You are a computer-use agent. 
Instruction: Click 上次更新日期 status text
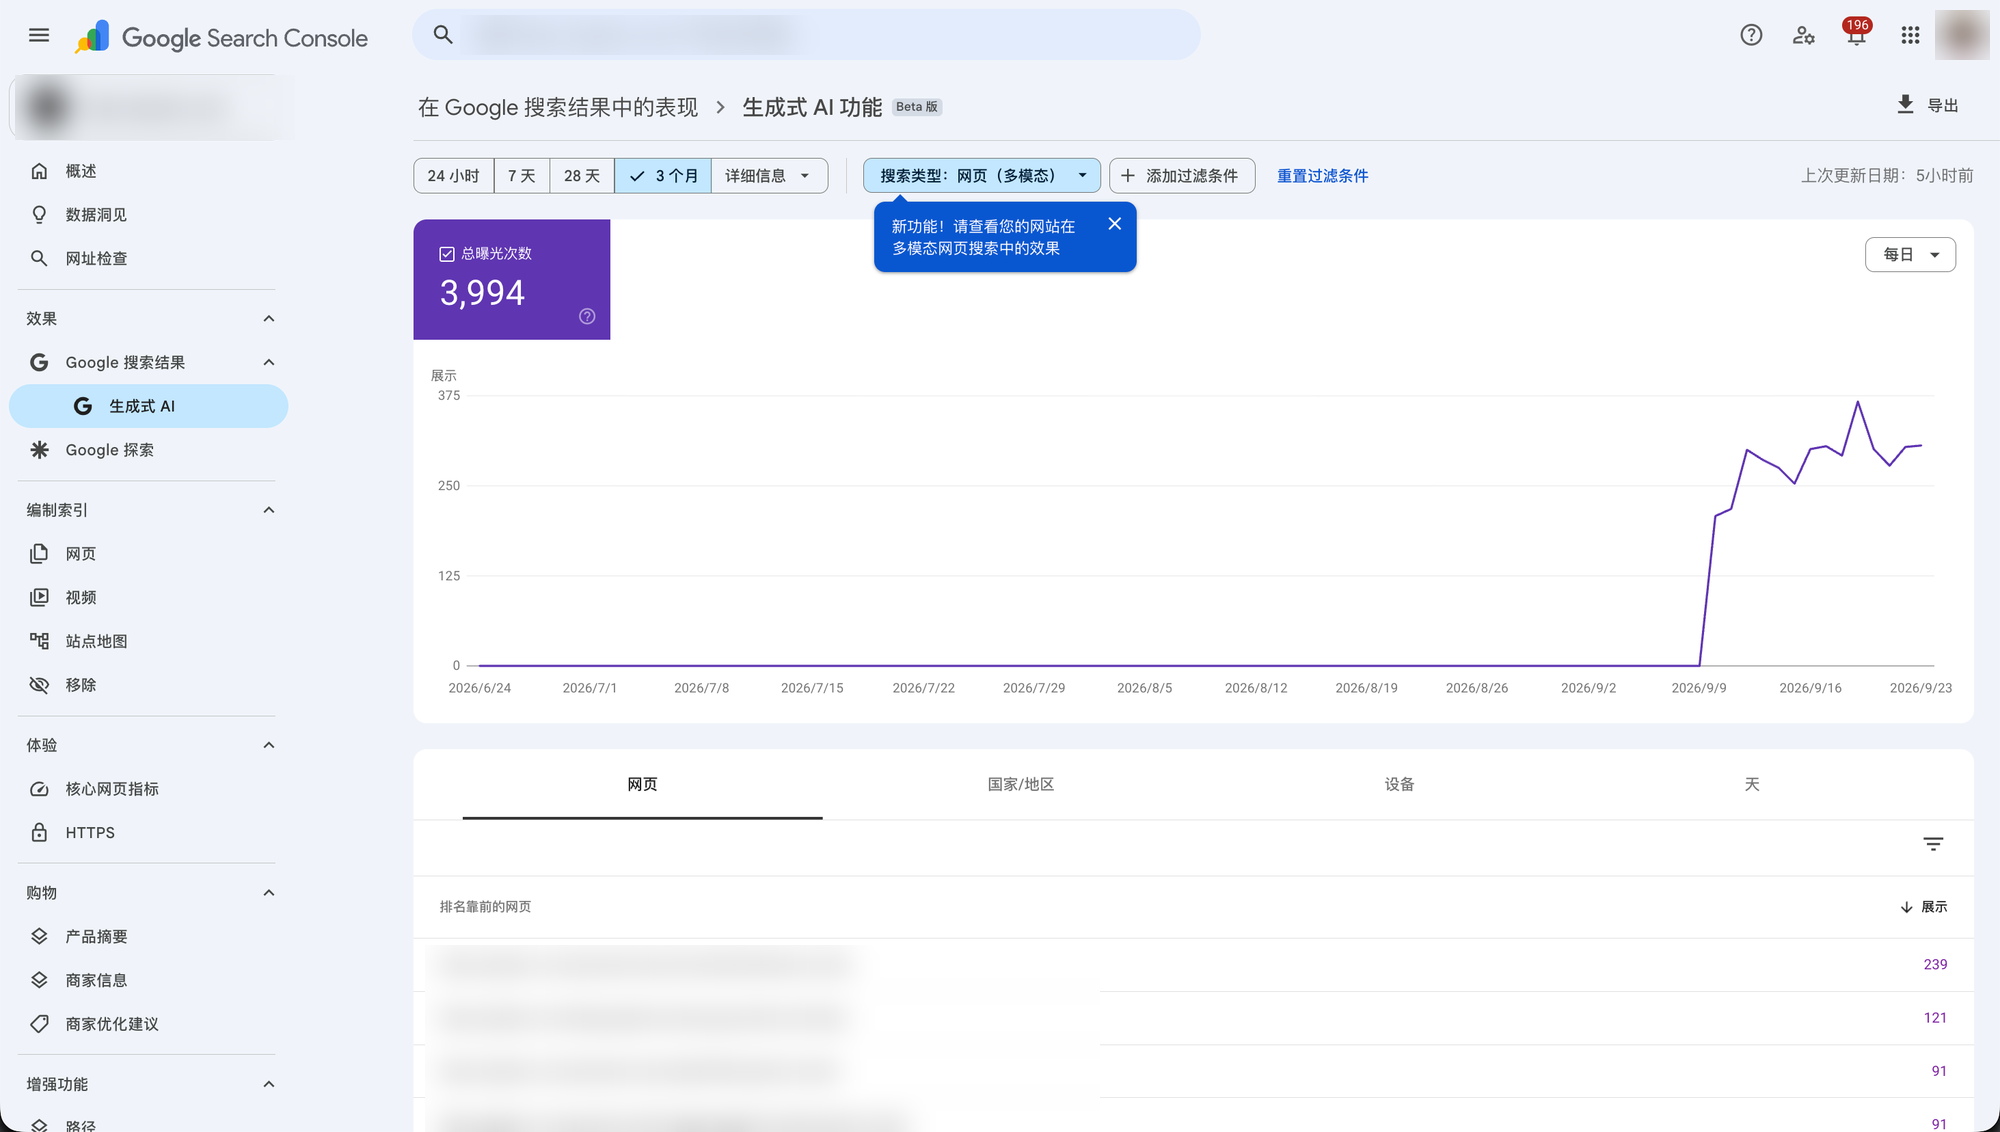(x=1887, y=176)
